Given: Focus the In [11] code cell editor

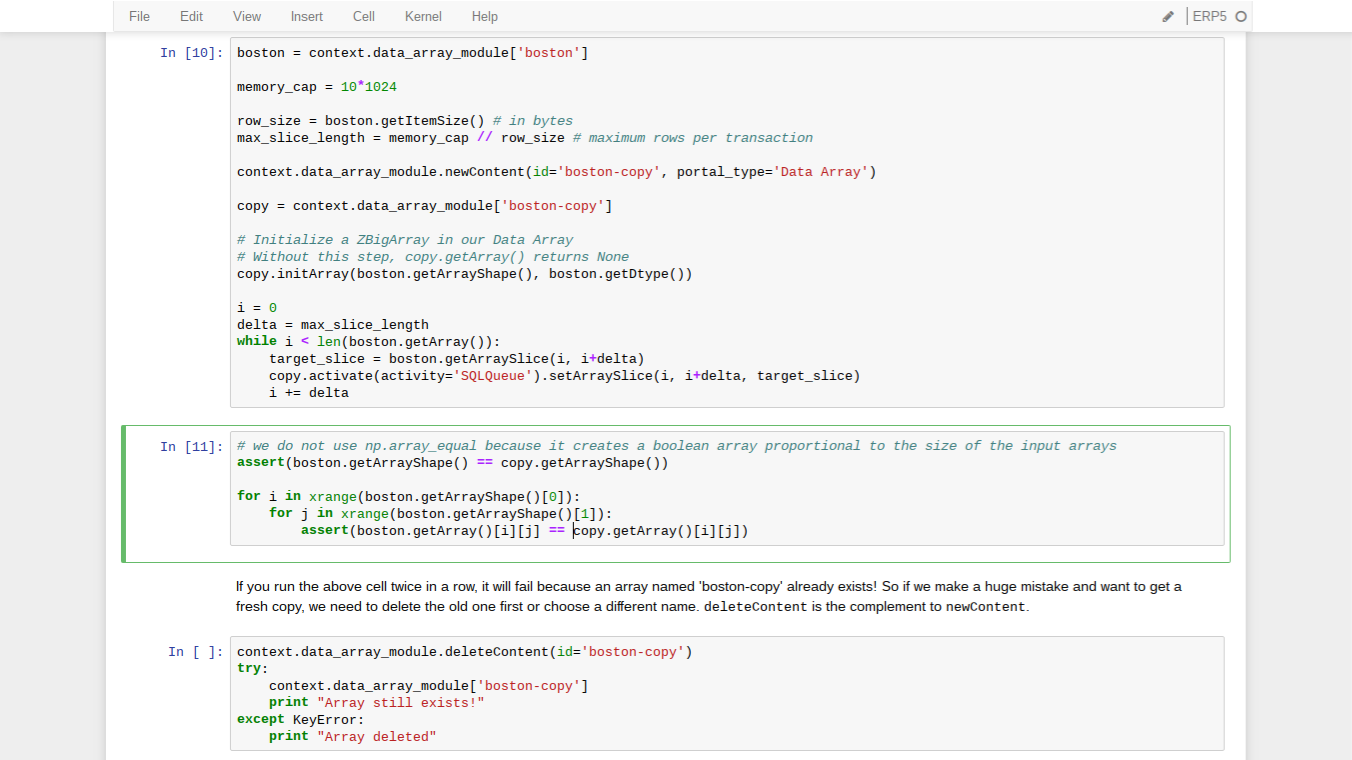Looking at the screenshot, I should click(727, 488).
